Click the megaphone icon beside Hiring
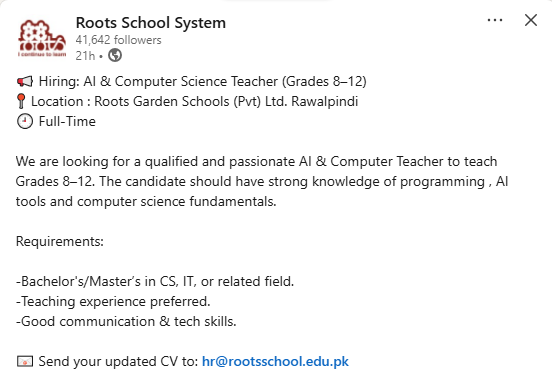Image resolution: width=552 pixels, height=379 pixels. 25,81
